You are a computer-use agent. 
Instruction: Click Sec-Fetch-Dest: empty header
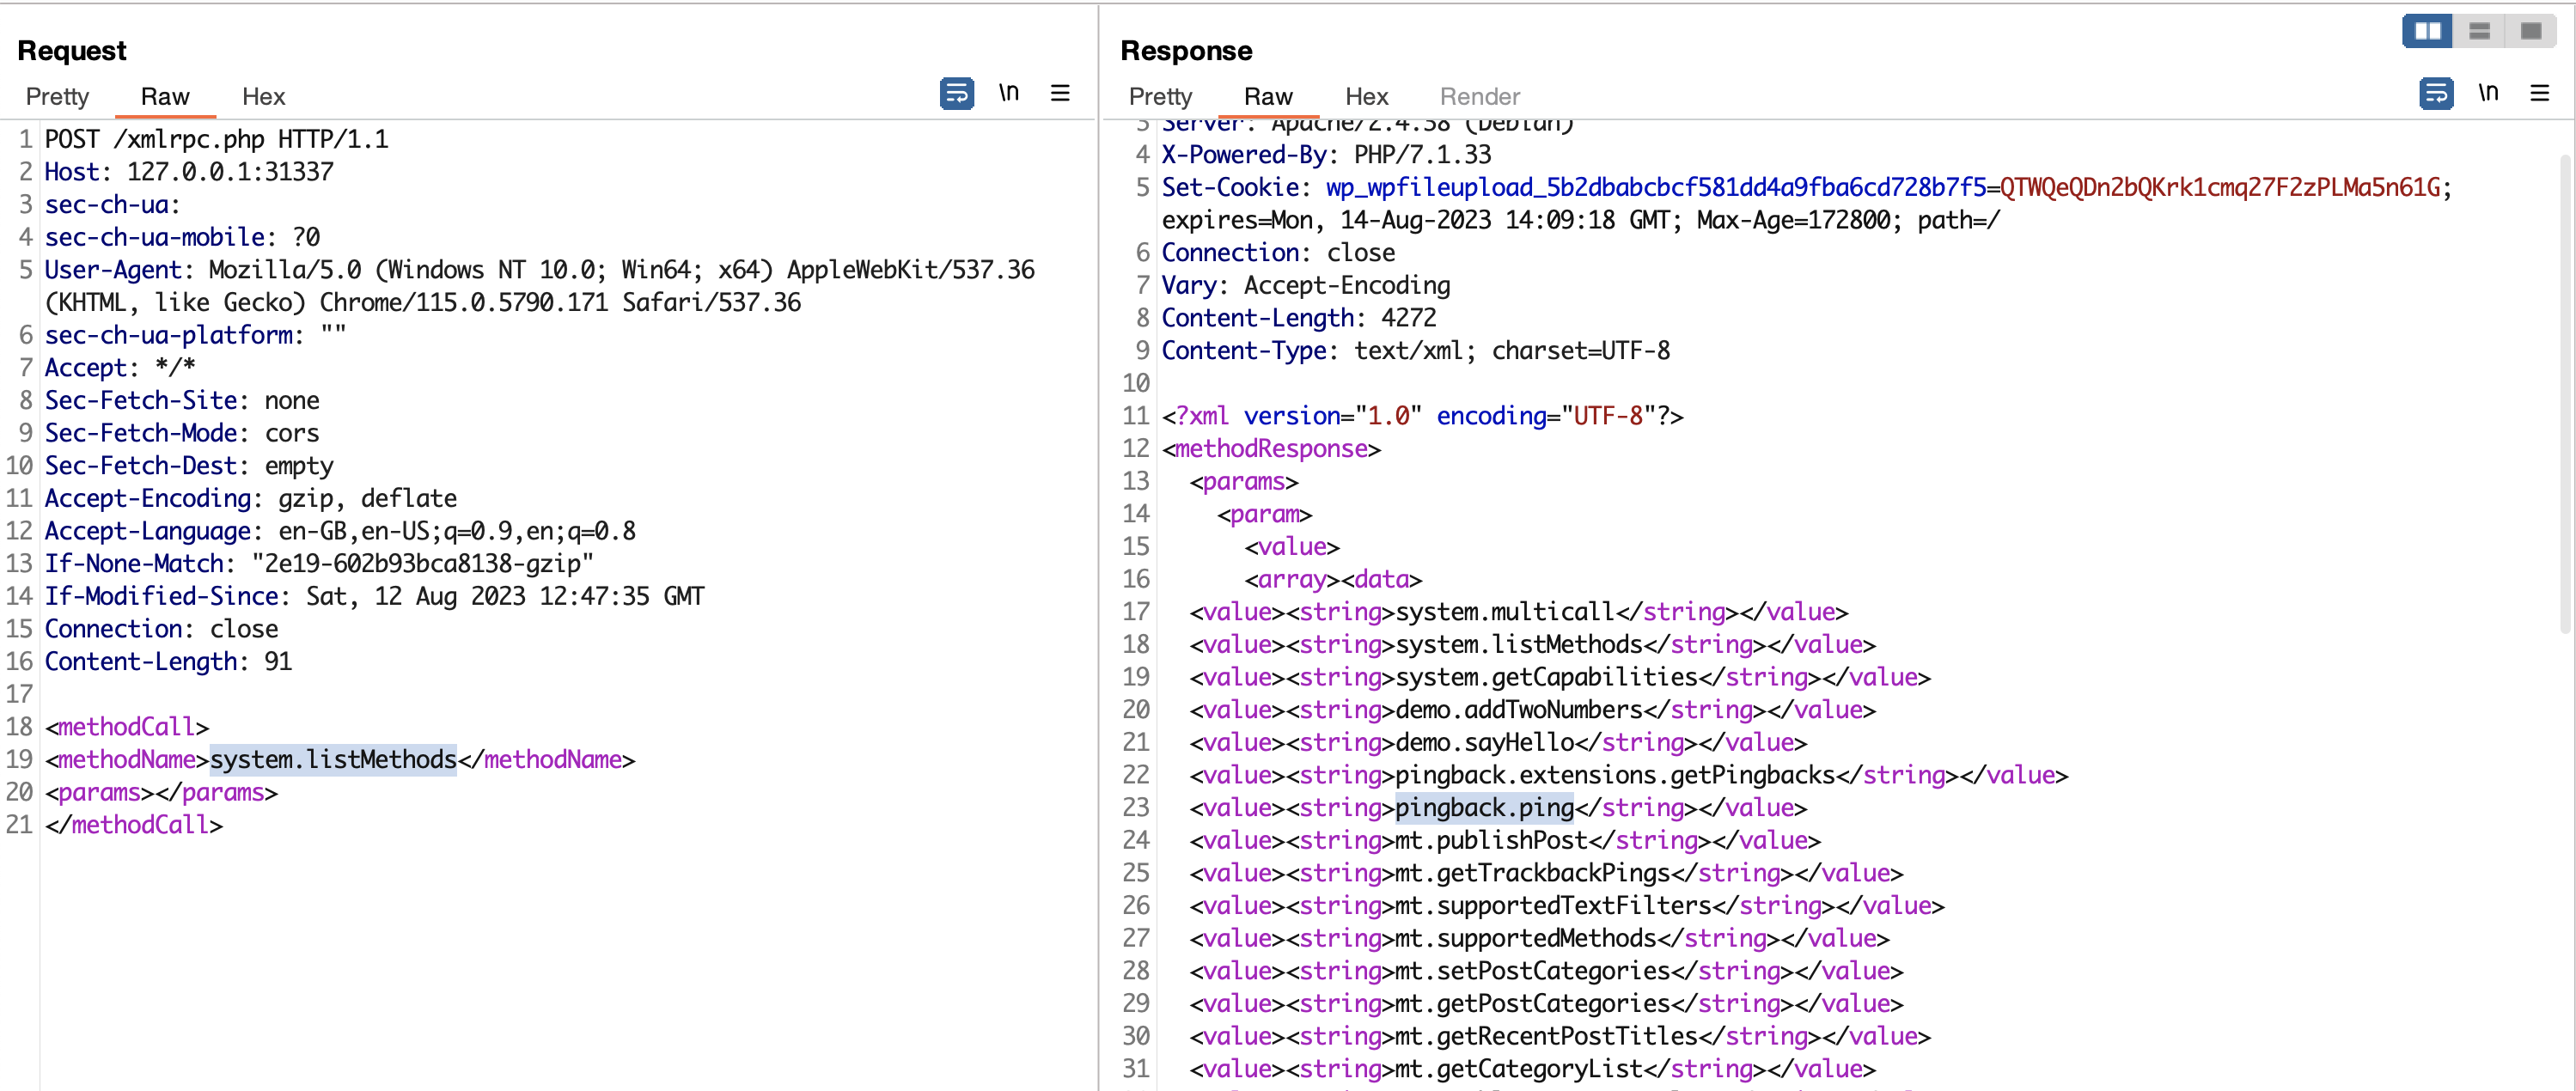pyautogui.click(x=189, y=465)
